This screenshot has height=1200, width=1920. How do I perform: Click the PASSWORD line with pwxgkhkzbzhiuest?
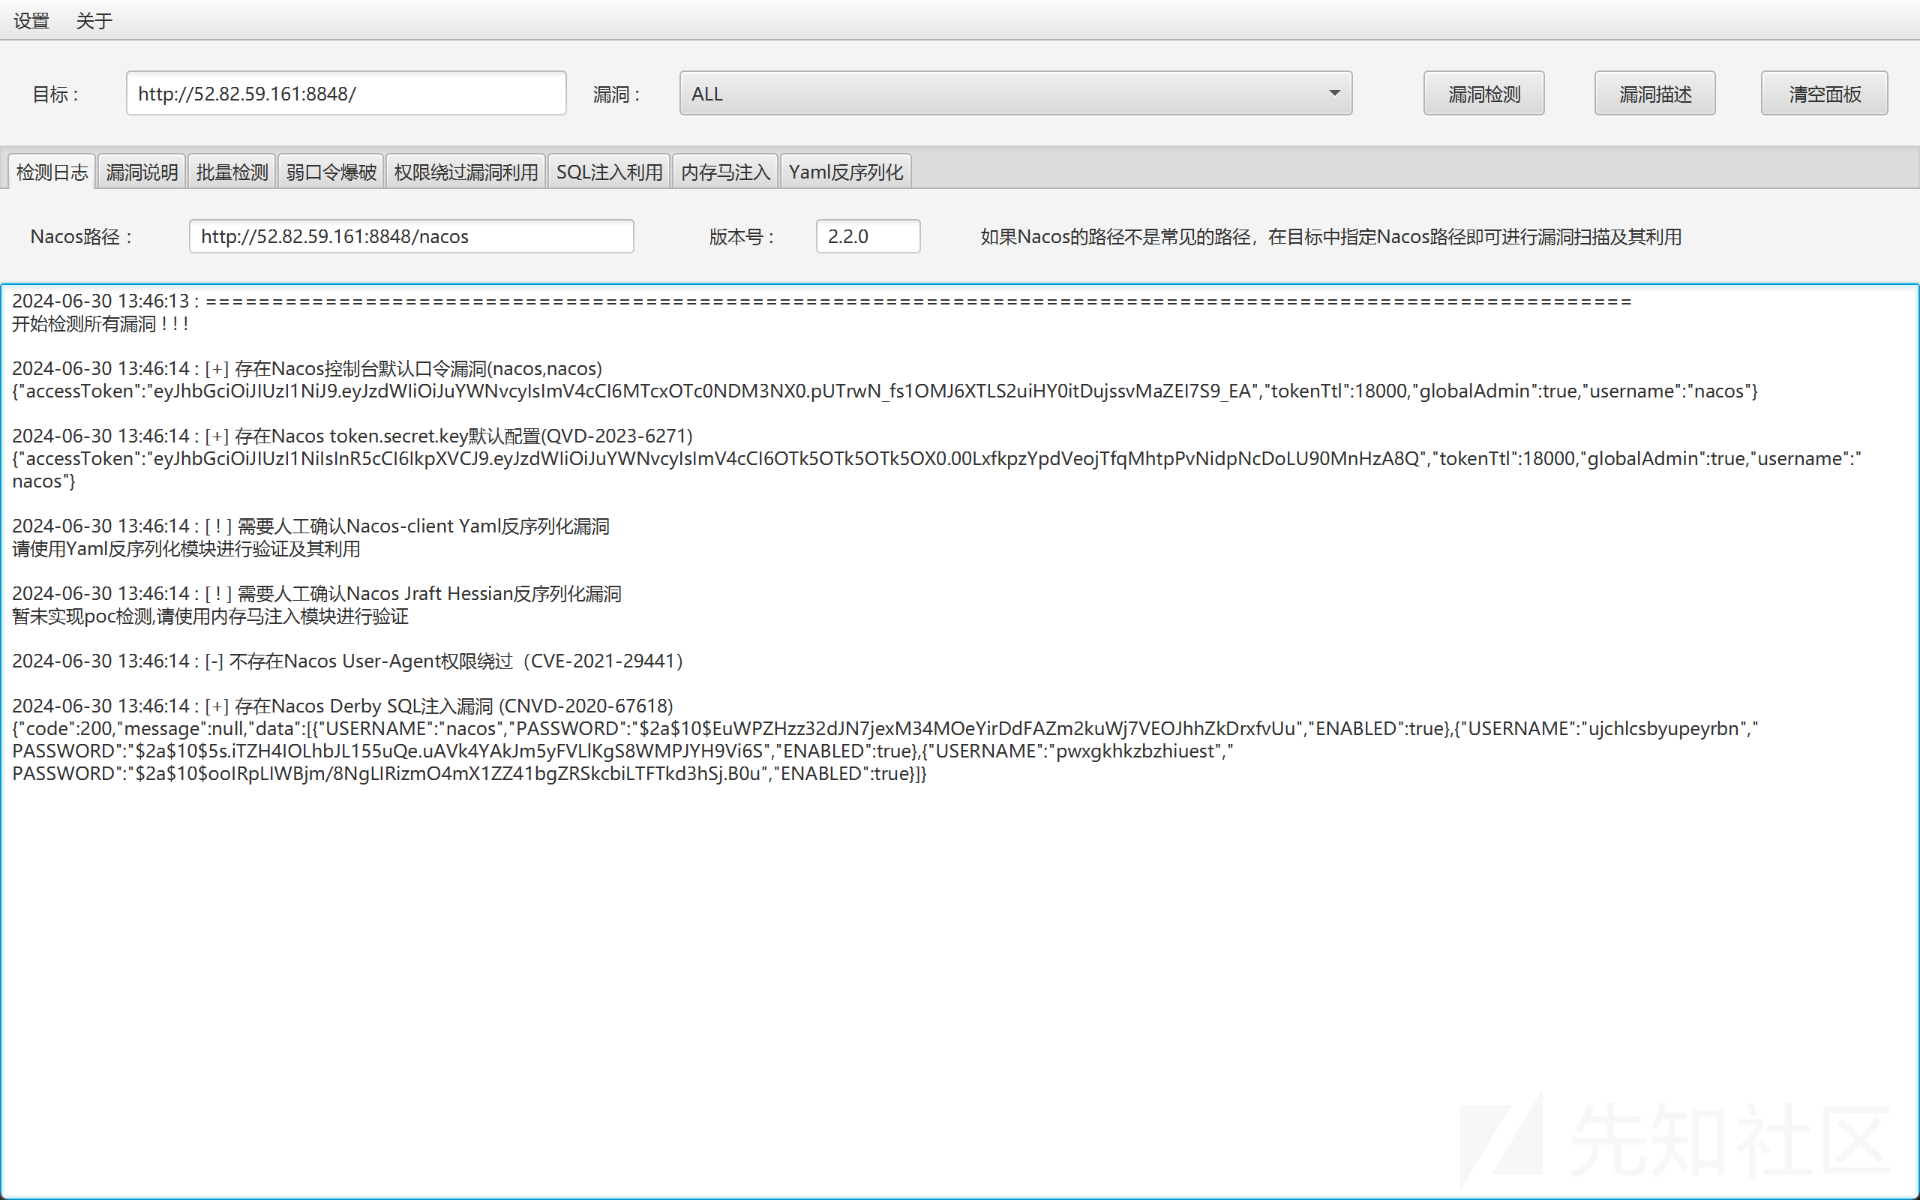pyautogui.click(x=623, y=751)
